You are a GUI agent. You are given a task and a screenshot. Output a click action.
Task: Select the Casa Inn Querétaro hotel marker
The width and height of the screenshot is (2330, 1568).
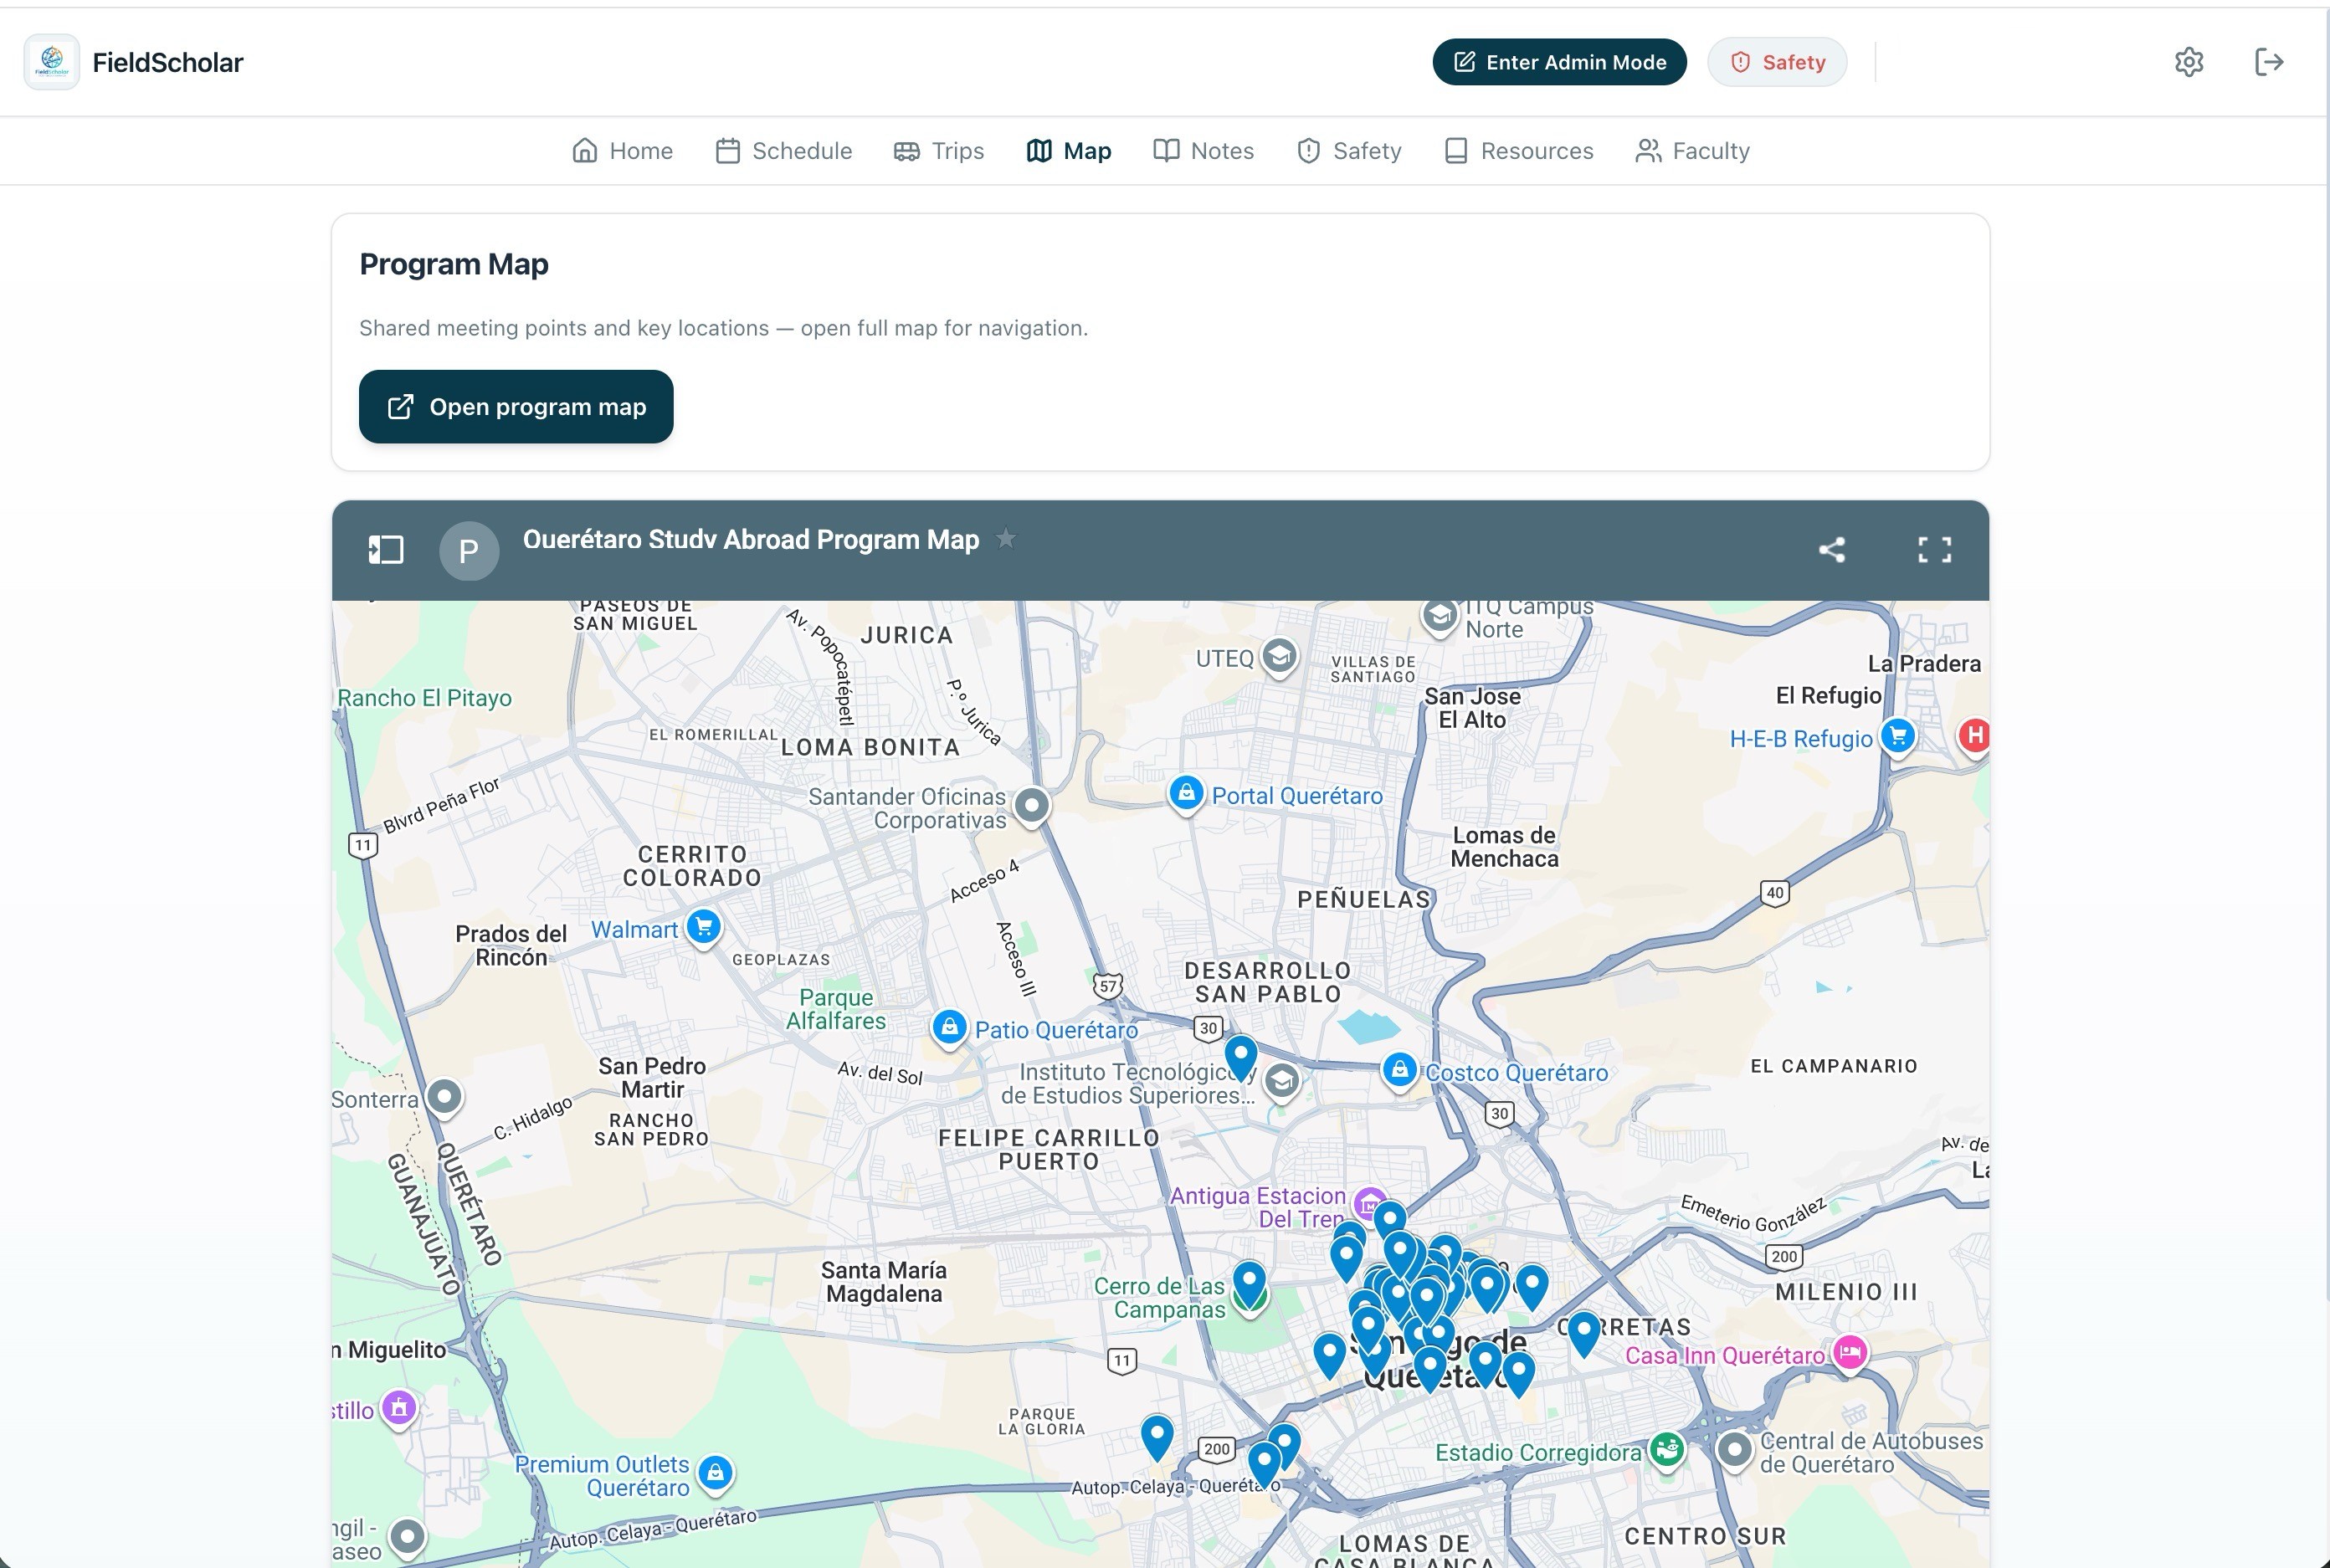tap(1850, 1354)
